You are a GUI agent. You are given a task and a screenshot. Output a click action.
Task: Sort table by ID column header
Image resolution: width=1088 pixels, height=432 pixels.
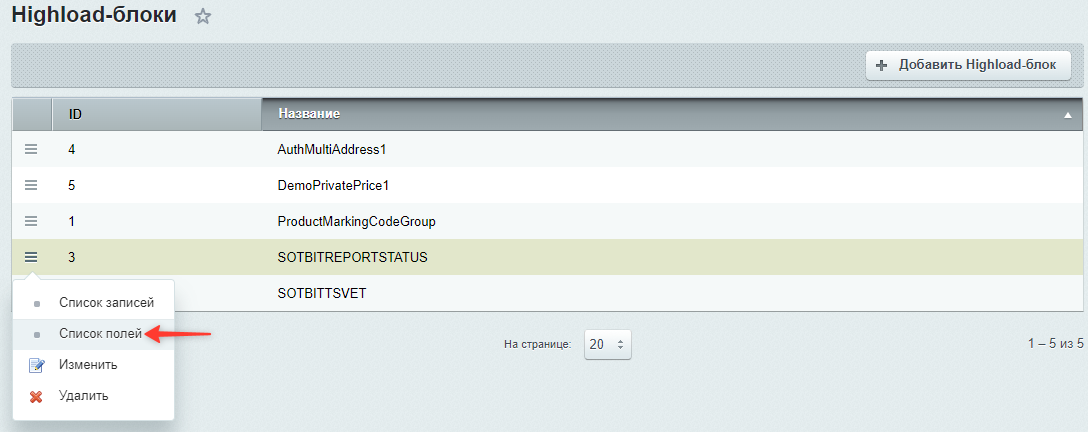tap(76, 114)
